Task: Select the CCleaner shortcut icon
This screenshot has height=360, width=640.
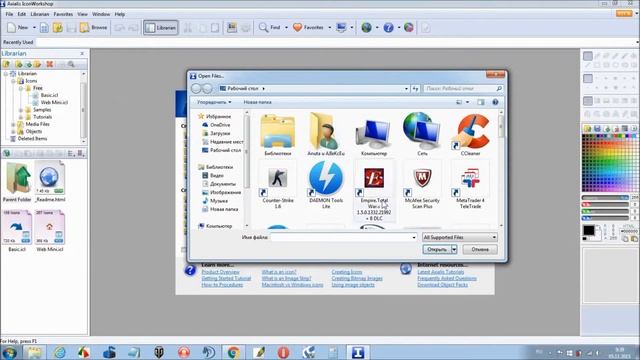Action: tap(470, 134)
